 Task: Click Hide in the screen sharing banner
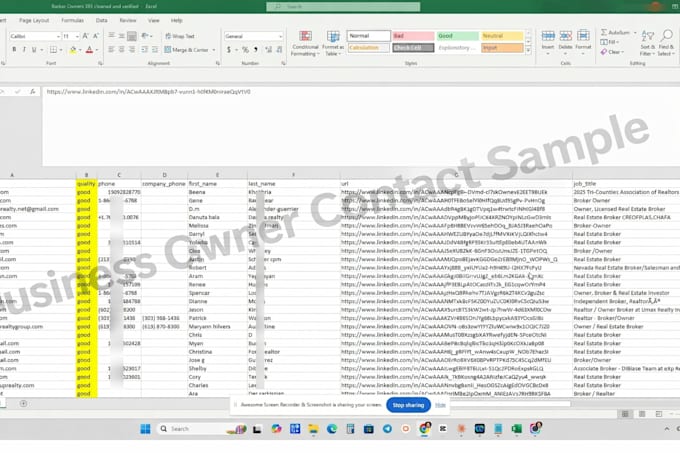click(440, 405)
